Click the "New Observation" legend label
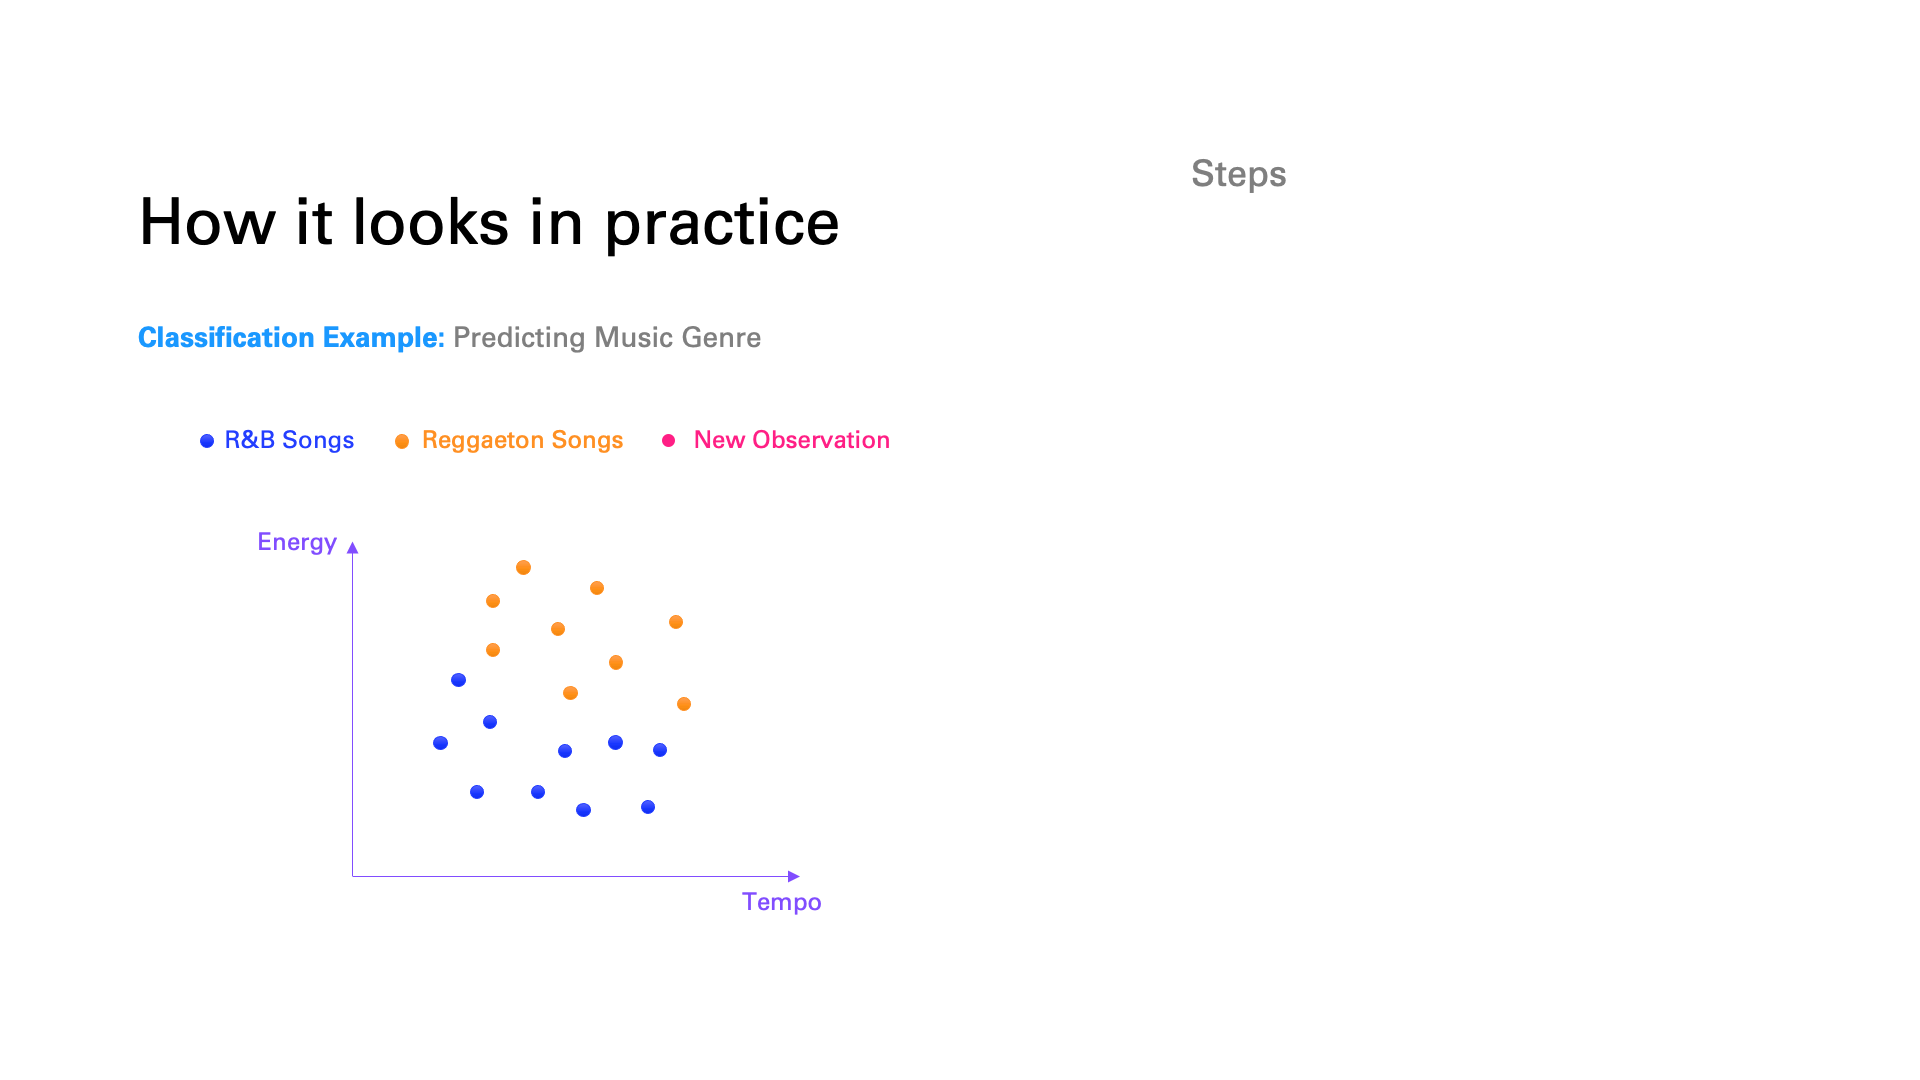The height and width of the screenshot is (1080, 1920). click(x=791, y=440)
